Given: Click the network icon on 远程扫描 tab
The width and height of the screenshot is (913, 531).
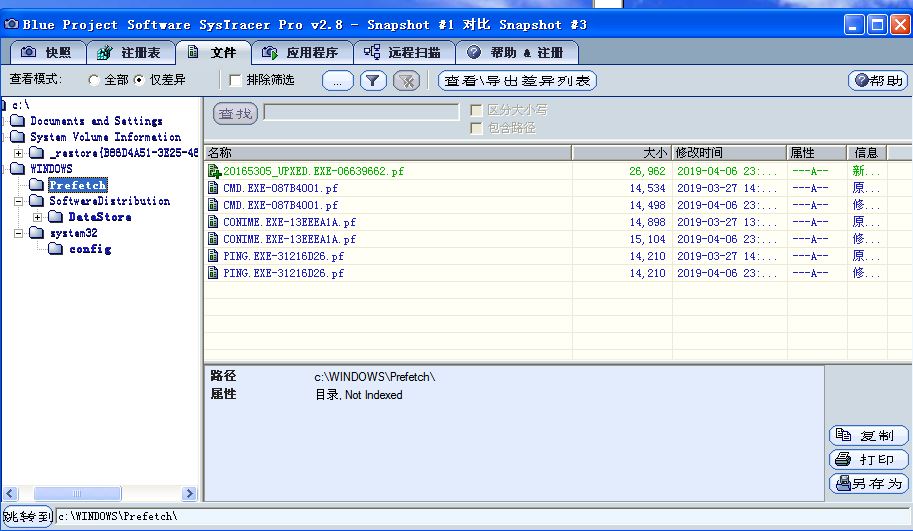Looking at the screenshot, I should [x=372, y=52].
